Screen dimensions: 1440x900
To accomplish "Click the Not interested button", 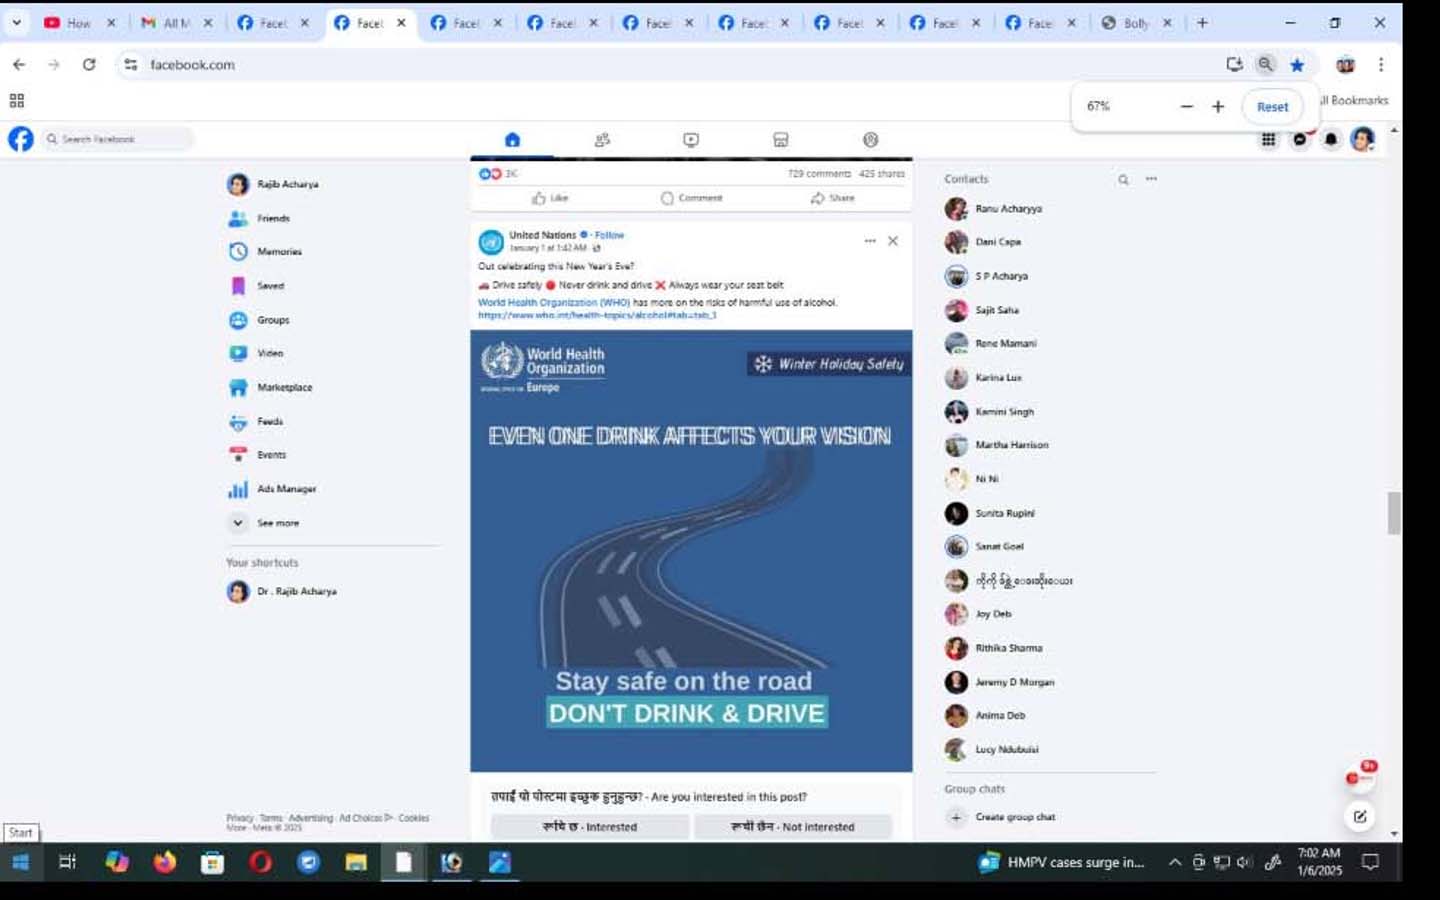I will [793, 827].
